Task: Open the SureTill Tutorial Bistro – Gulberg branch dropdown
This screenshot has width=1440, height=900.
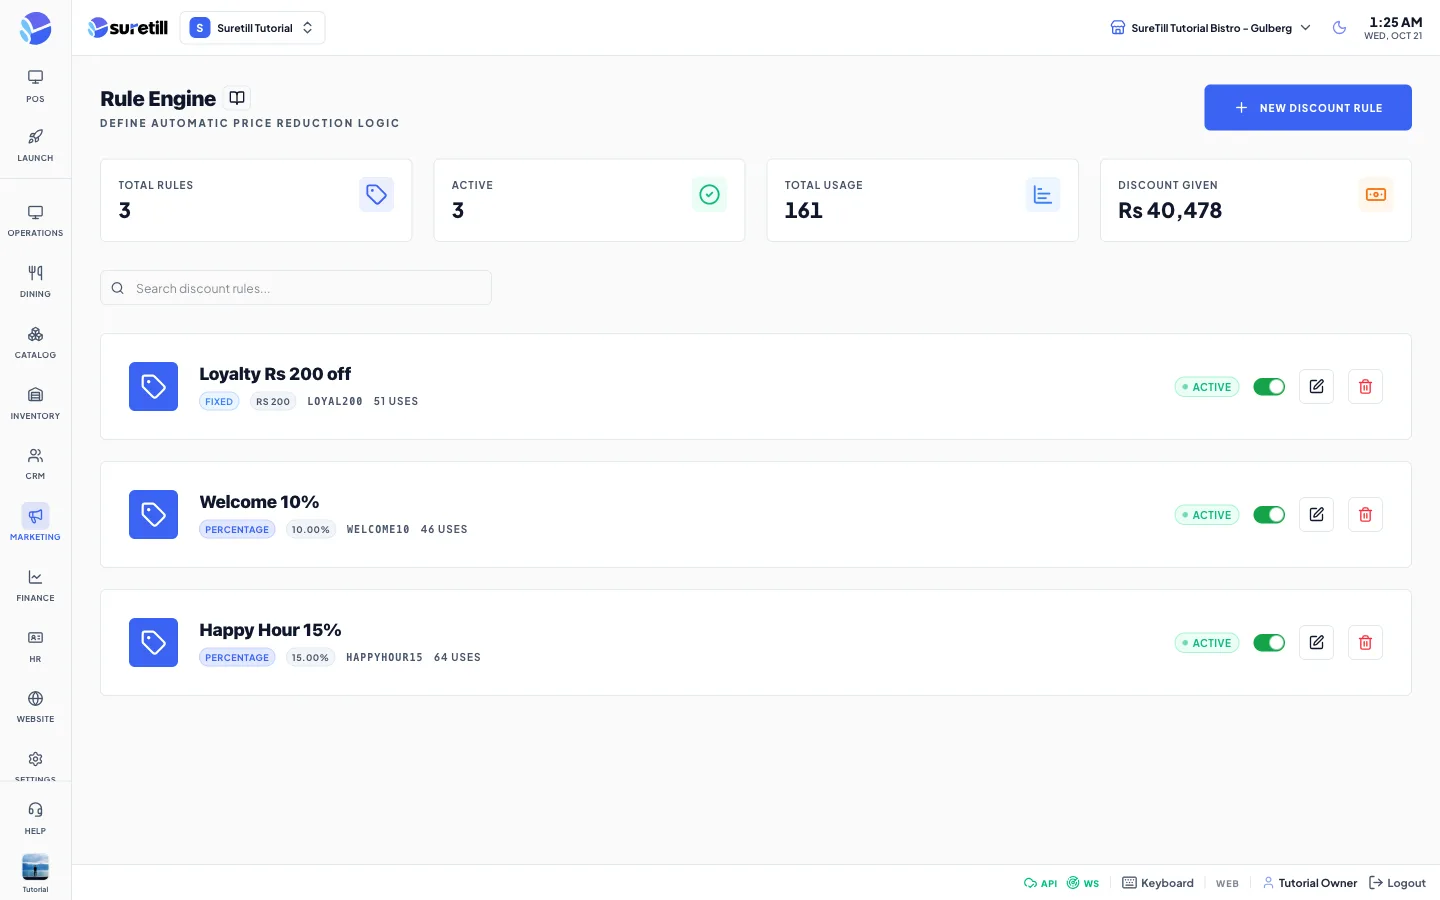Action: point(1210,28)
